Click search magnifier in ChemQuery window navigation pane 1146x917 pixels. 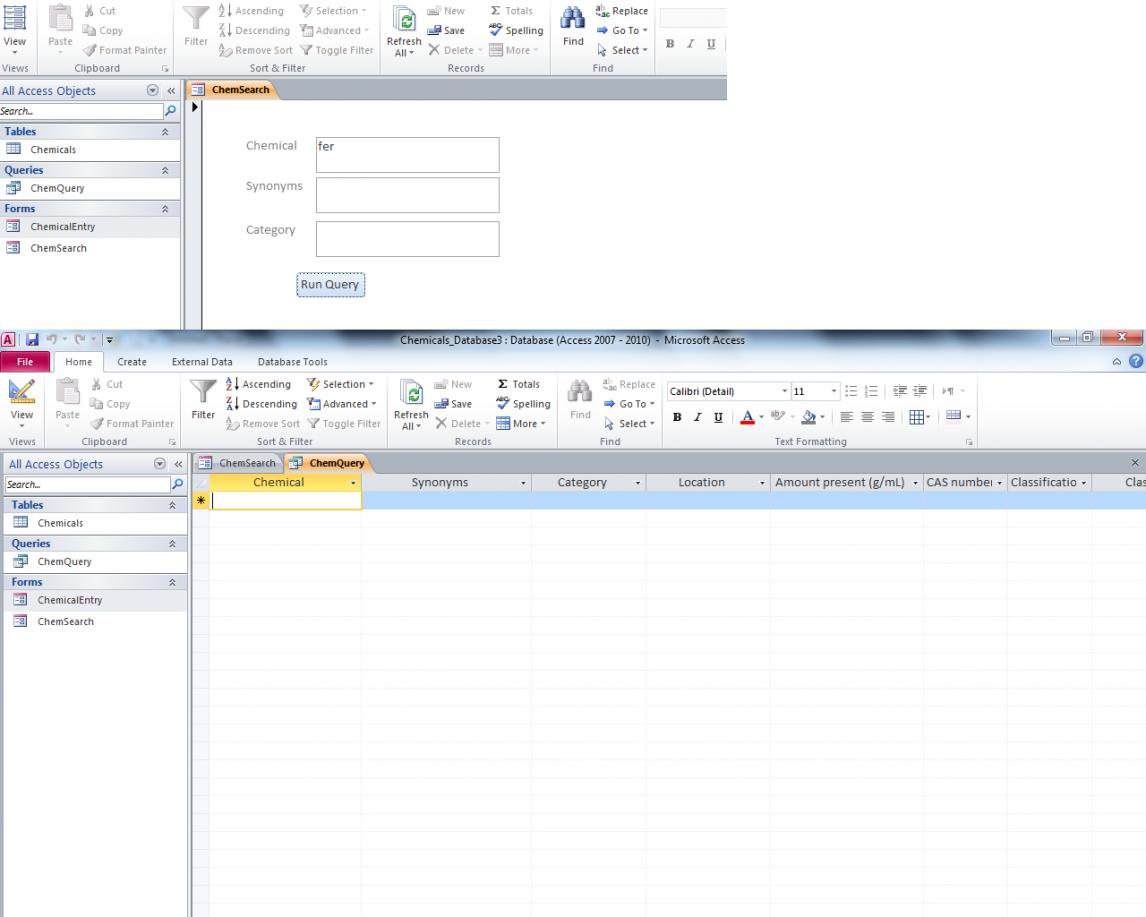pos(178,484)
